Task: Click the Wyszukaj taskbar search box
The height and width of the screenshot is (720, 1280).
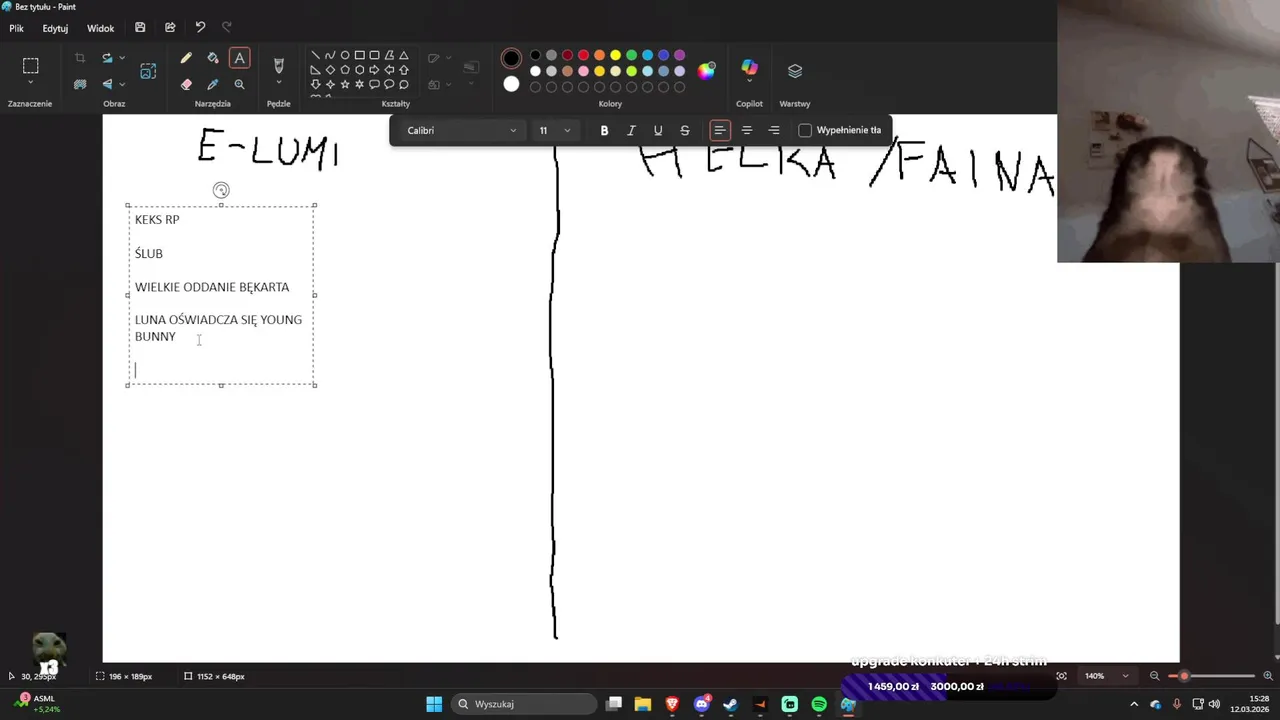Action: tap(523, 704)
